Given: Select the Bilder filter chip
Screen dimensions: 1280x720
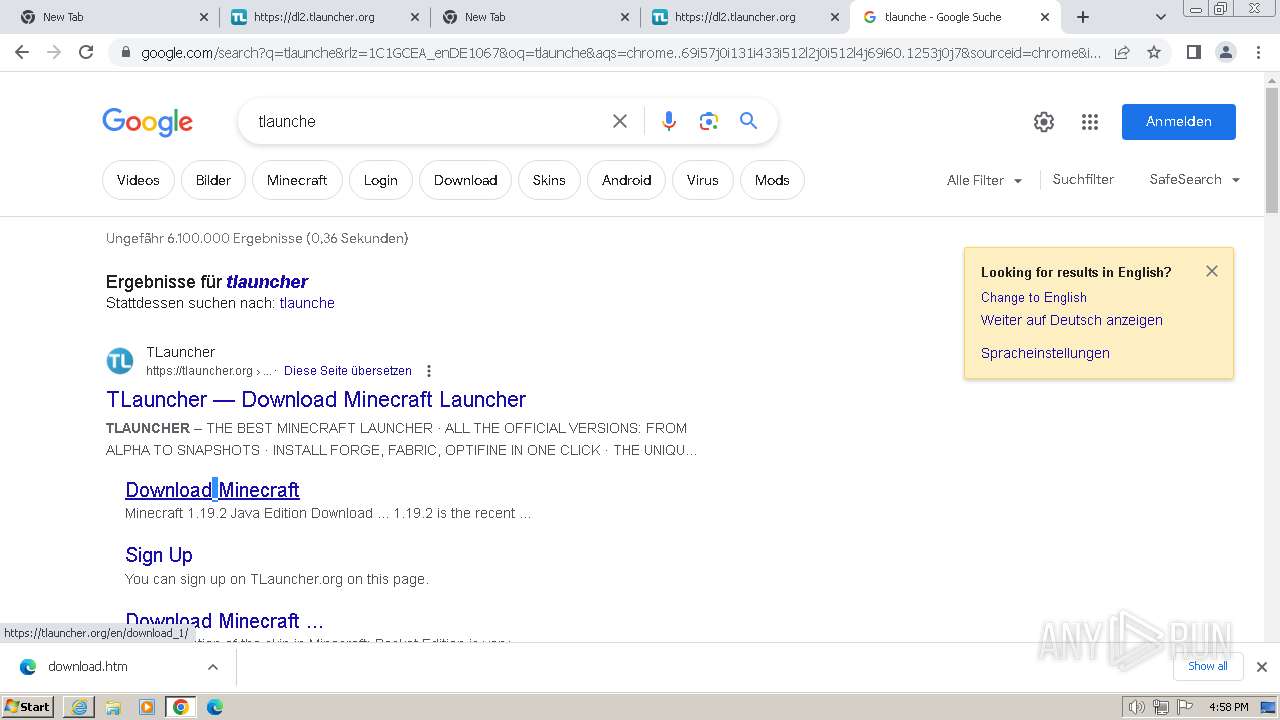Looking at the screenshot, I should pos(213,180).
